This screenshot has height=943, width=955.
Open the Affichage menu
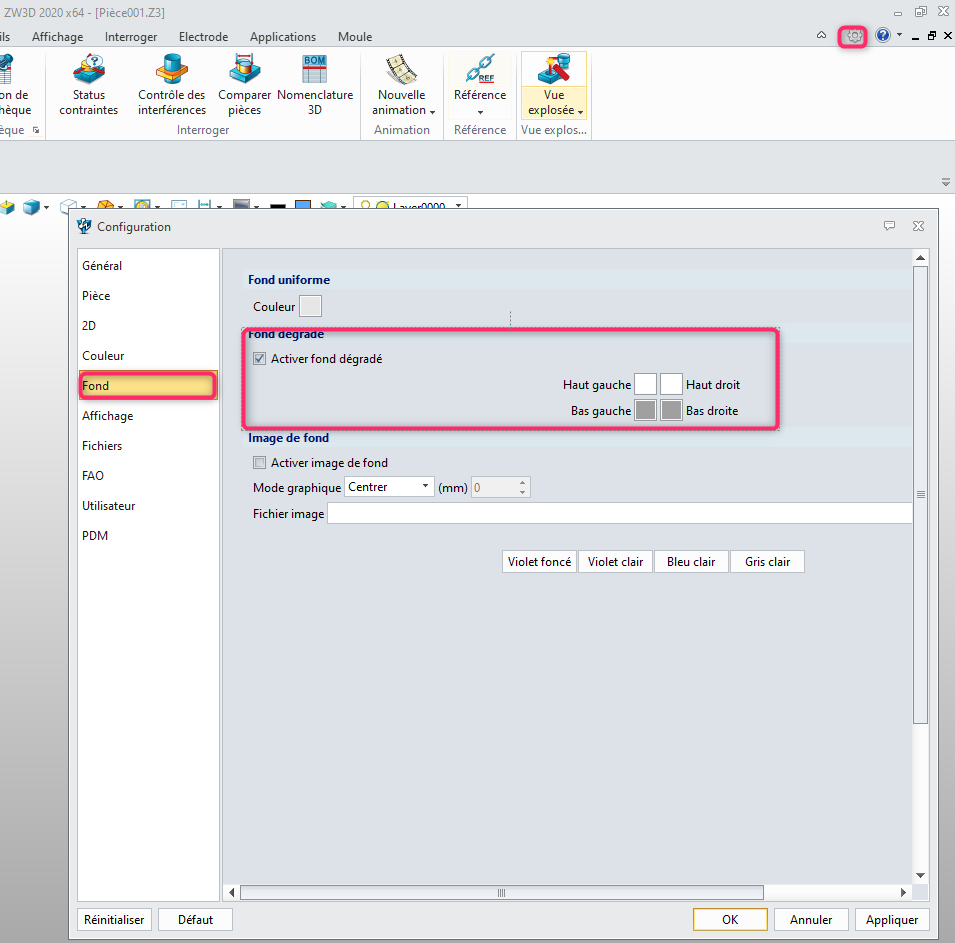[x=57, y=37]
